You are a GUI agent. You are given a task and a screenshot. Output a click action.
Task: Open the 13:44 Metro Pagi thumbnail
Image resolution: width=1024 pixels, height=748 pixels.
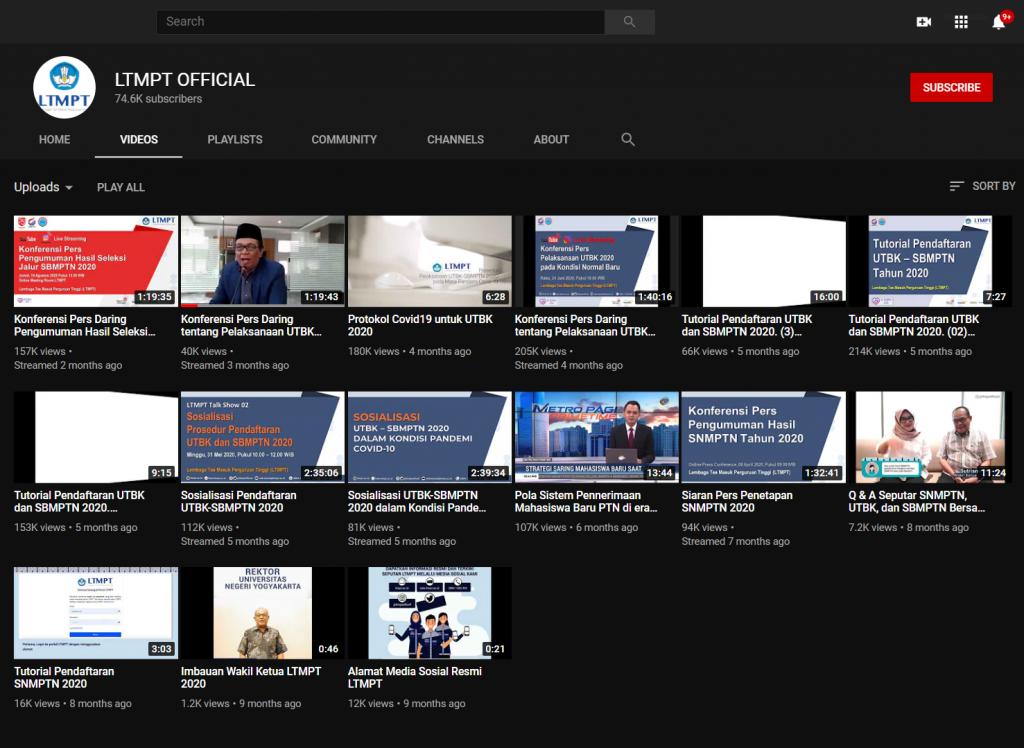596,437
